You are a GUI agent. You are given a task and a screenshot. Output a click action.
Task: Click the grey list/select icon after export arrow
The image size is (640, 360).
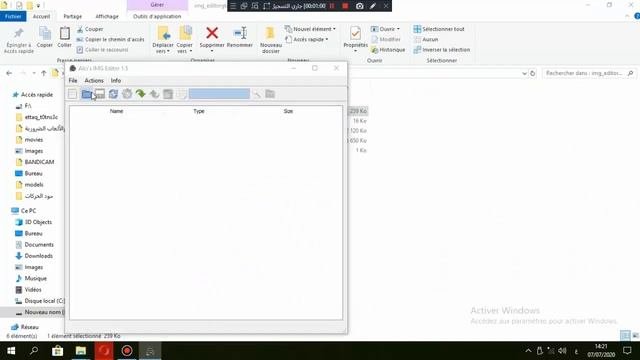[168, 94]
